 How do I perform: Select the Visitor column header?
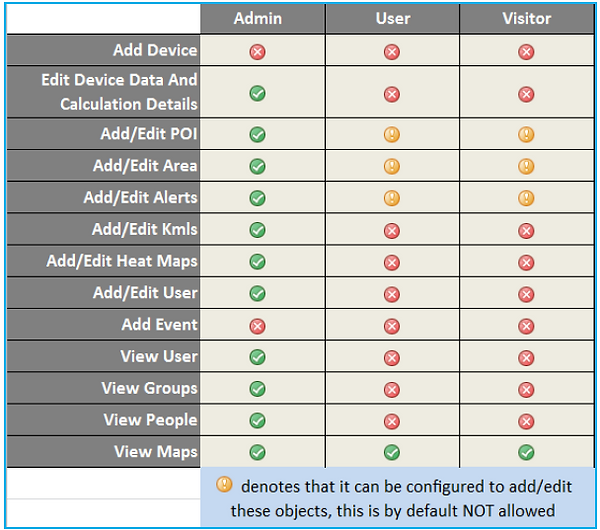(527, 18)
